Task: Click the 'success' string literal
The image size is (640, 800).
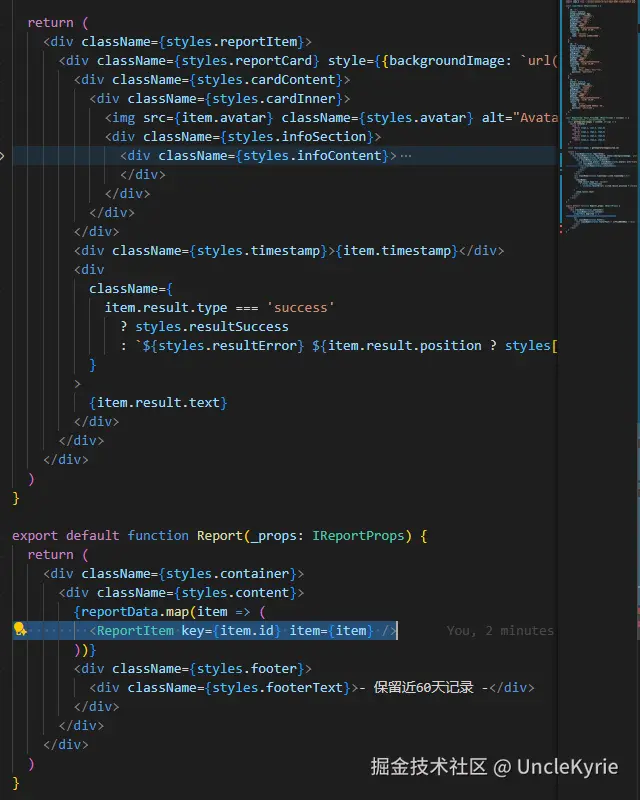Action: 300,308
